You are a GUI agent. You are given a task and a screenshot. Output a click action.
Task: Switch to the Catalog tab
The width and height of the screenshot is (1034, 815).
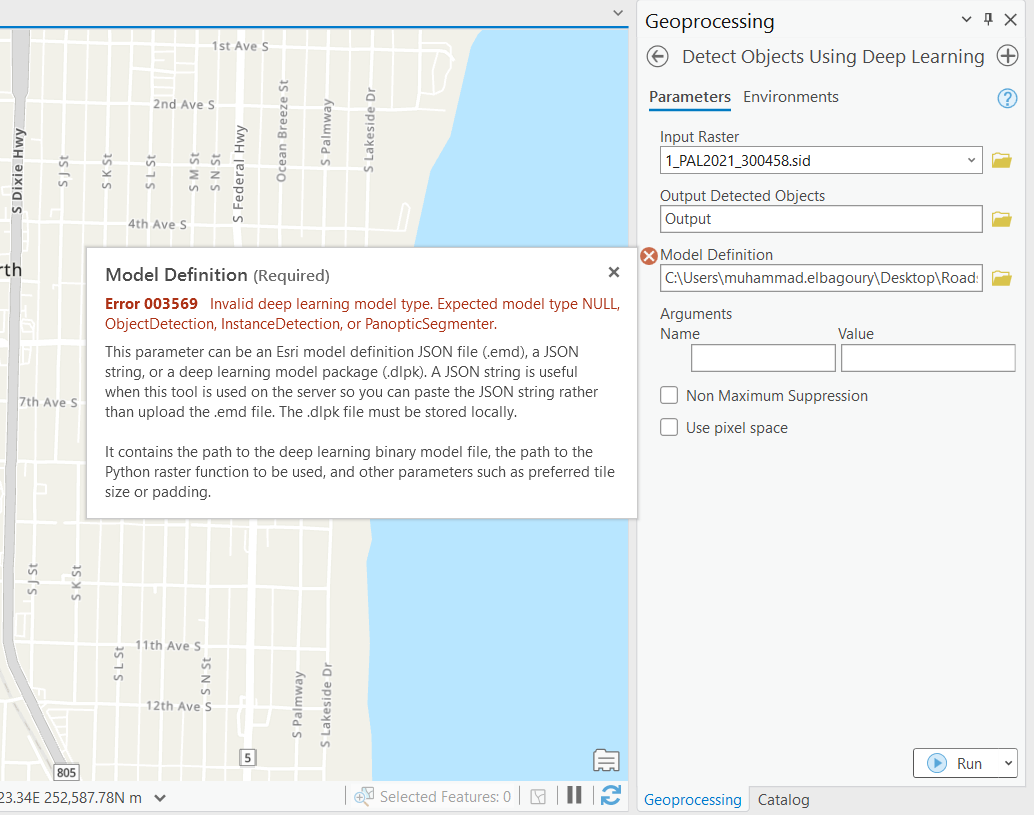point(783,799)
